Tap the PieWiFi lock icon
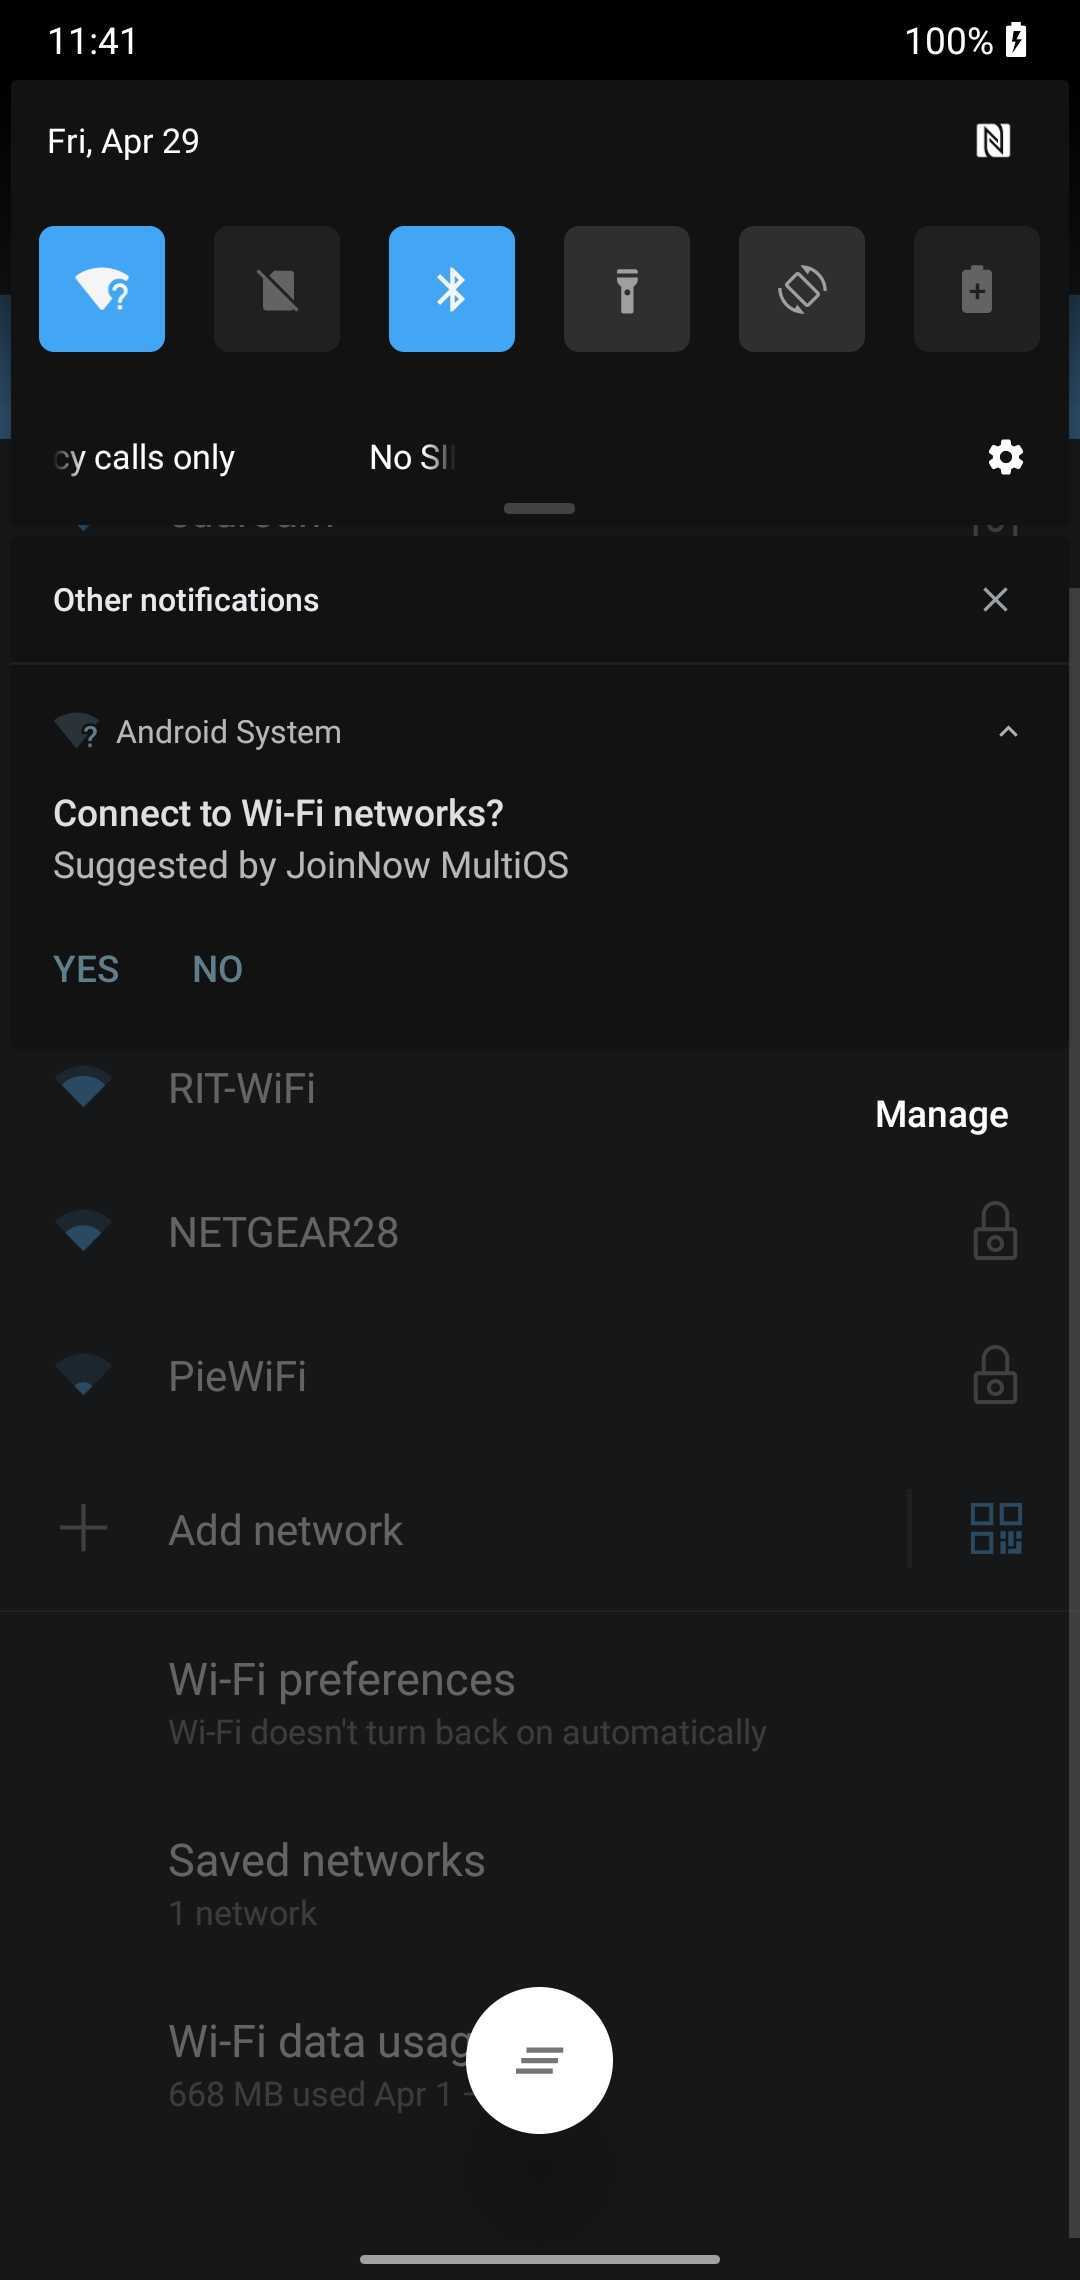Screen dimensions: 1080x2280 pos(995,1376)
